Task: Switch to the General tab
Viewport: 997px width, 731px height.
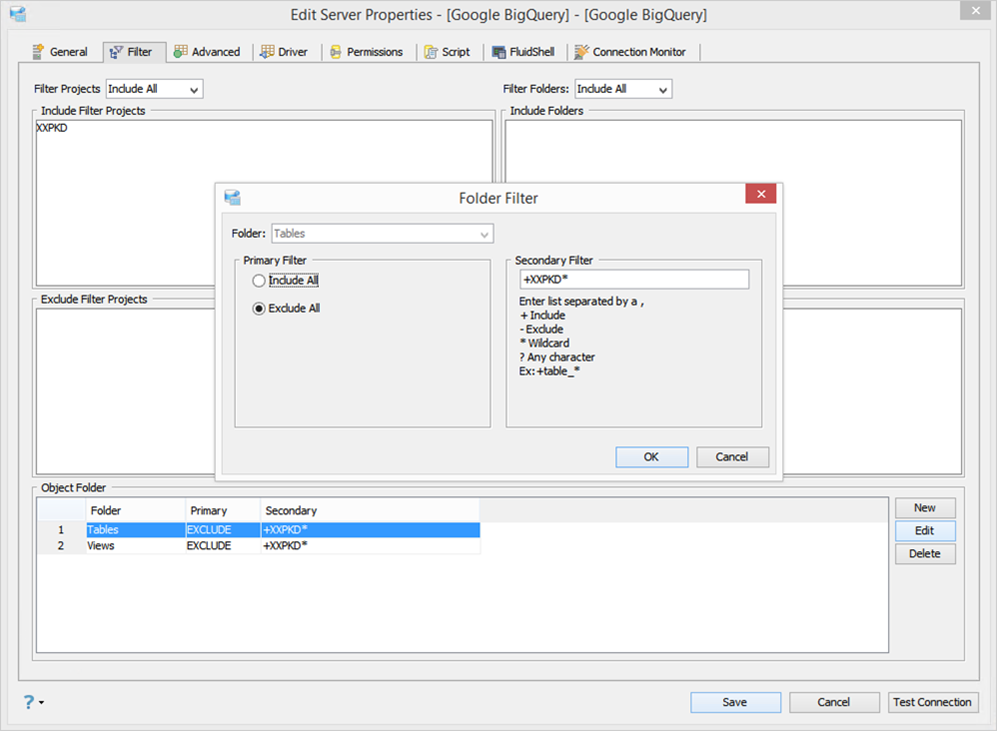Action: pos(60,52)
